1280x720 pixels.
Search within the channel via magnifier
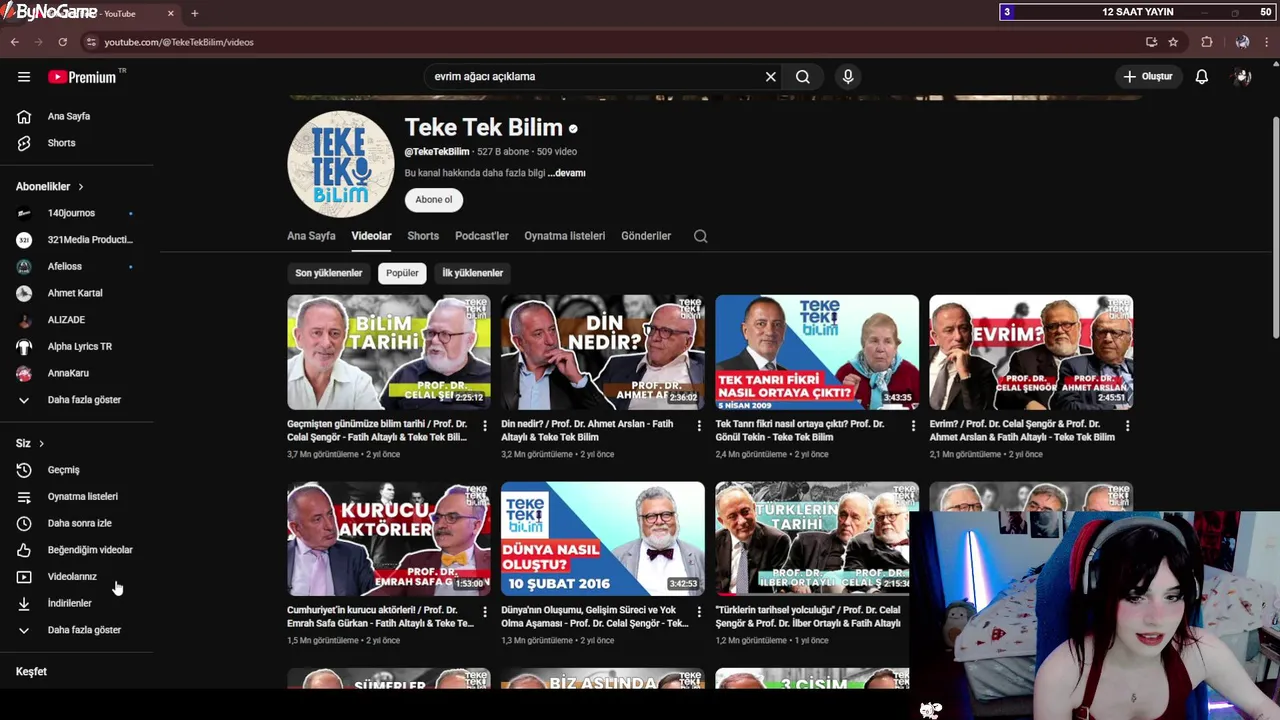[700, 236]
